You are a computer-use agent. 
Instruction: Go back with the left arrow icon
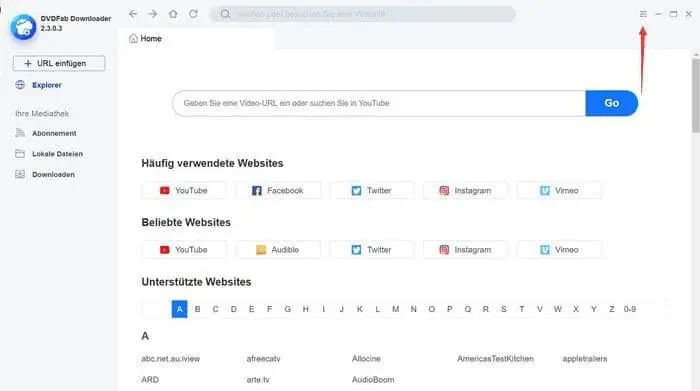(x=133, y=14)
